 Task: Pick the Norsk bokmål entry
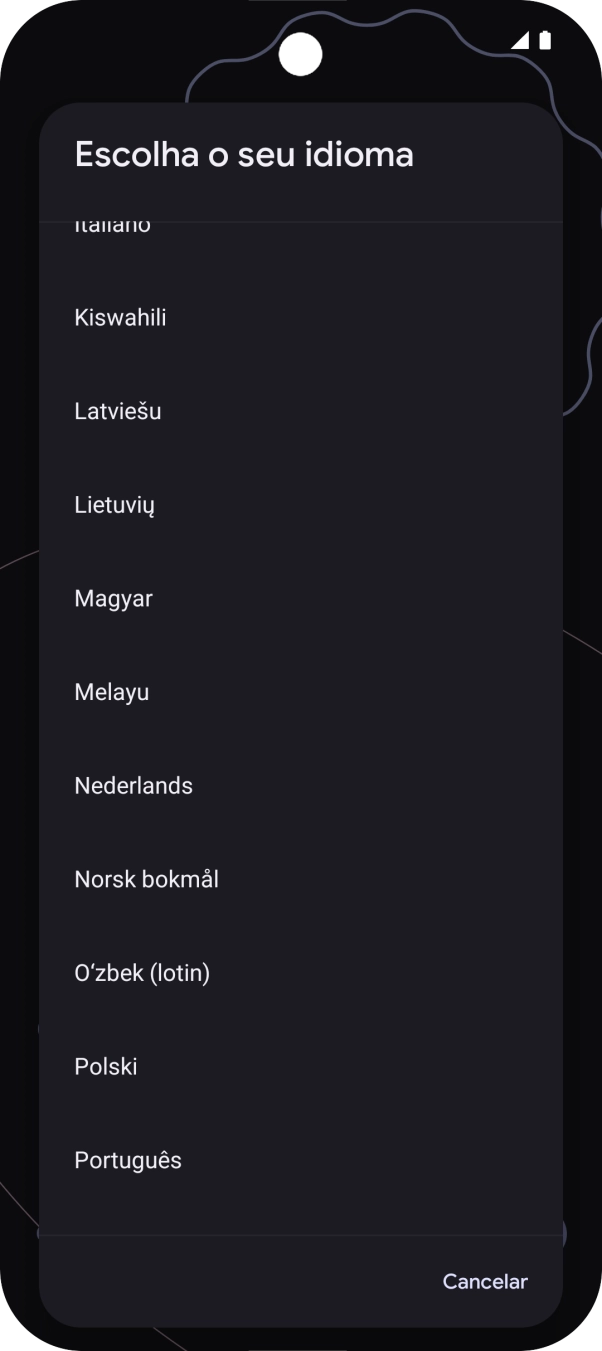300,880
